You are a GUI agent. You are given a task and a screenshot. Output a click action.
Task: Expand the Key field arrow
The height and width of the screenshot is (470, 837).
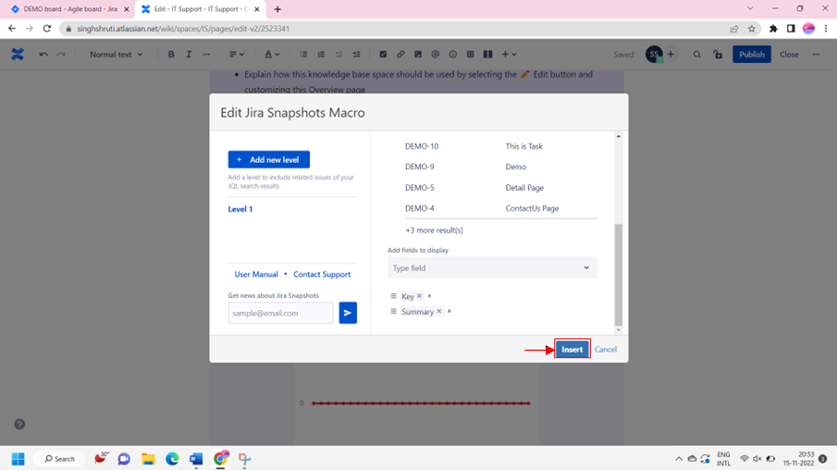[x=429, y=295]
